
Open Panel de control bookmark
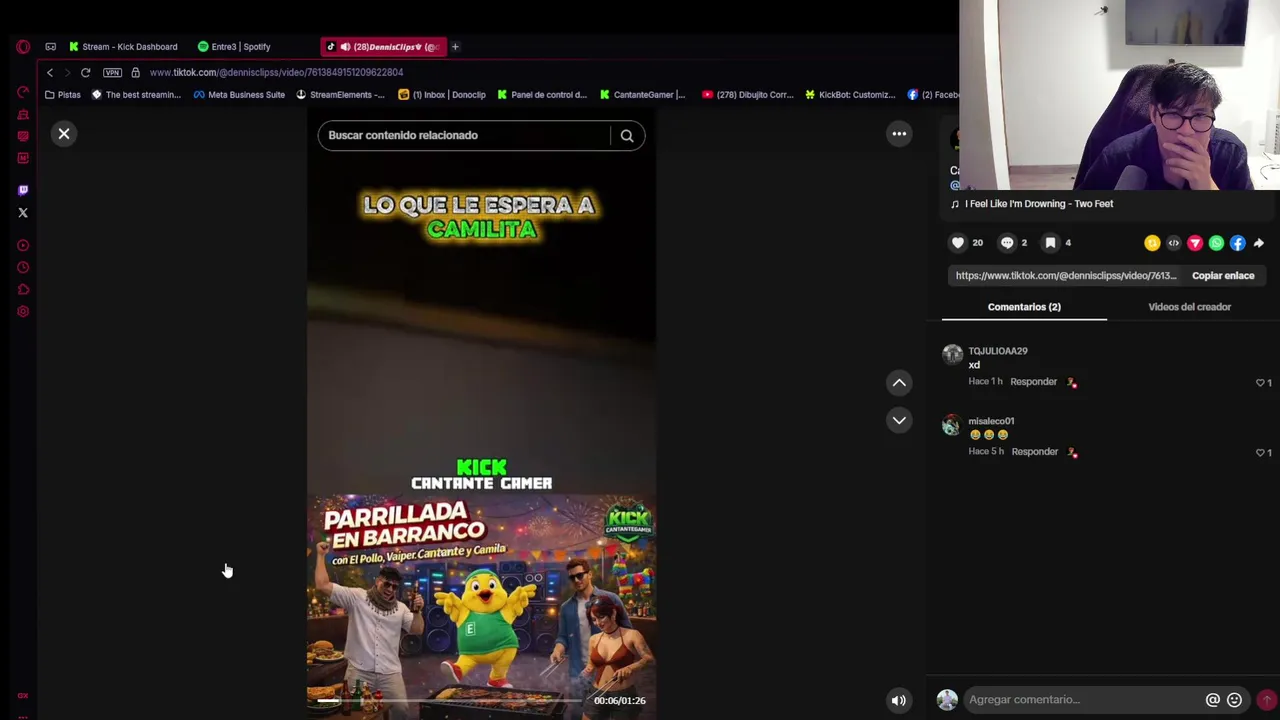coord(542,95)
